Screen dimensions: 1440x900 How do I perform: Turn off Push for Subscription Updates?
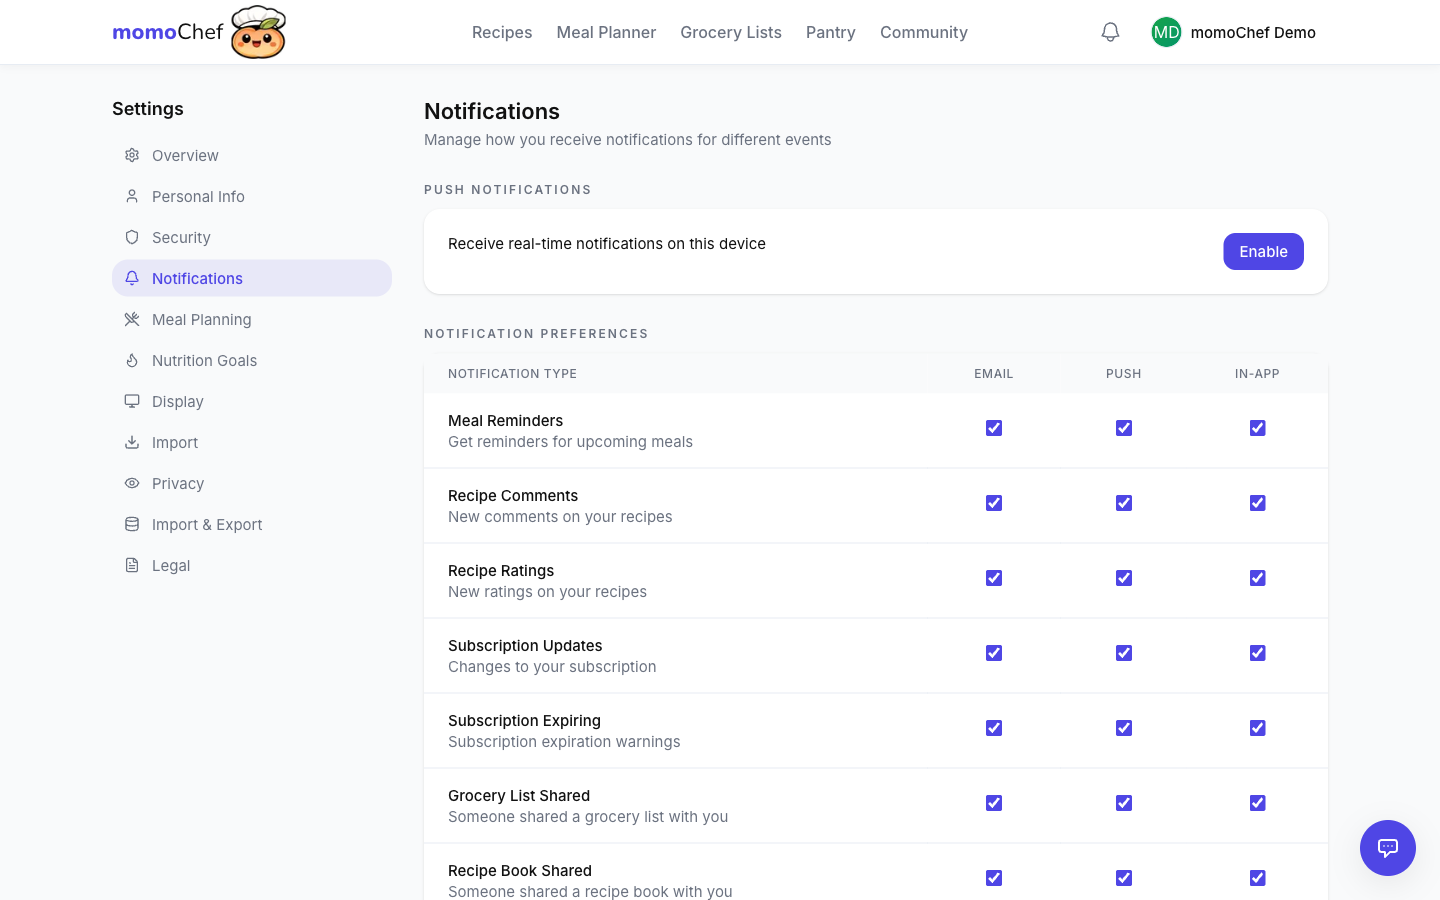(x=1124, y=653)
